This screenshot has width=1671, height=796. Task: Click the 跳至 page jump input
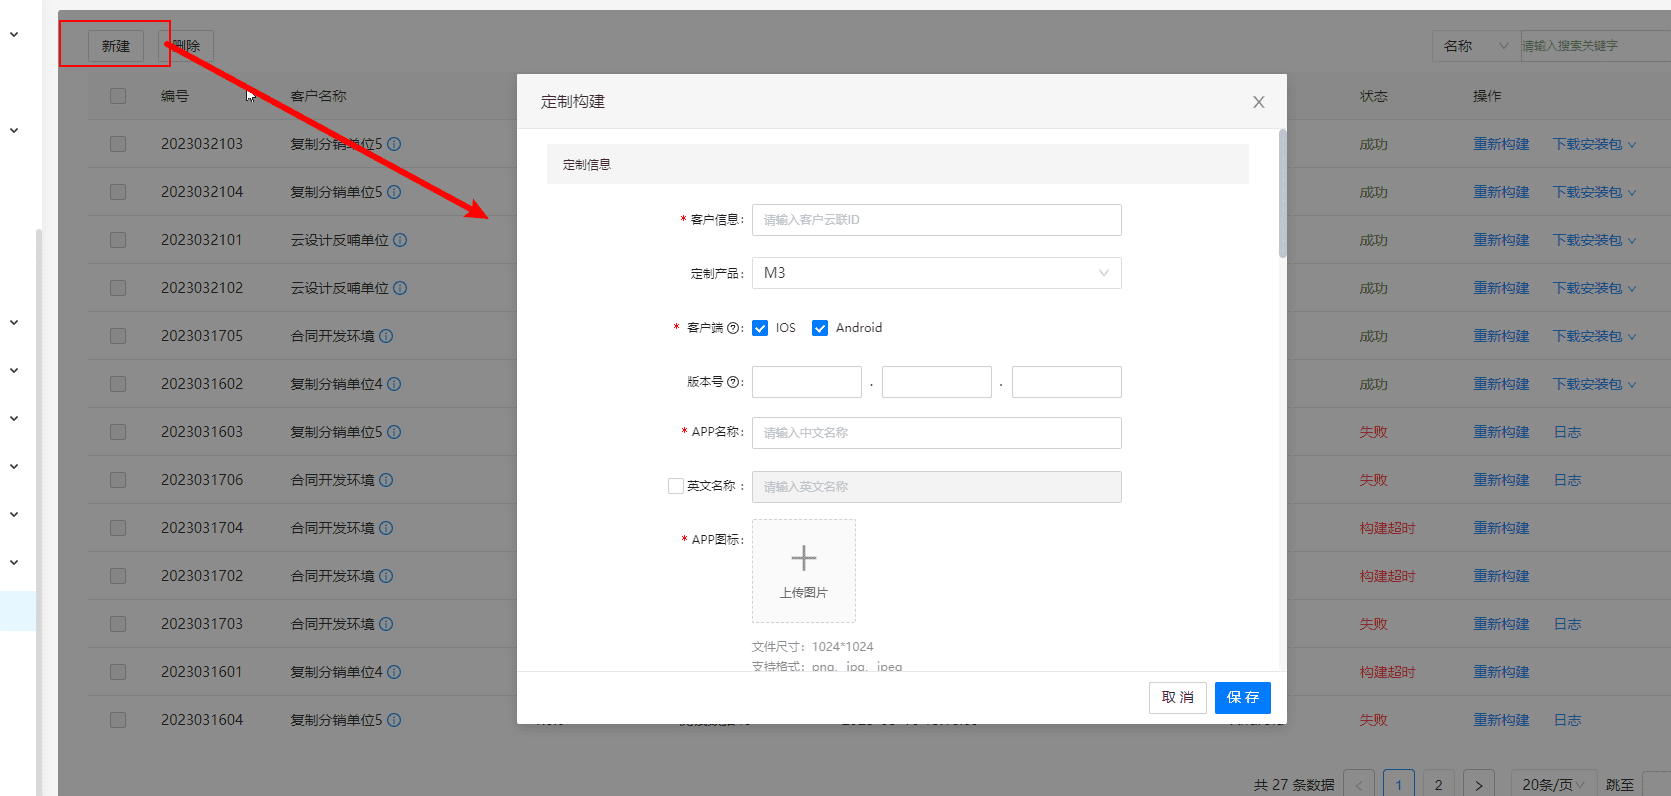coord(1657,785)
